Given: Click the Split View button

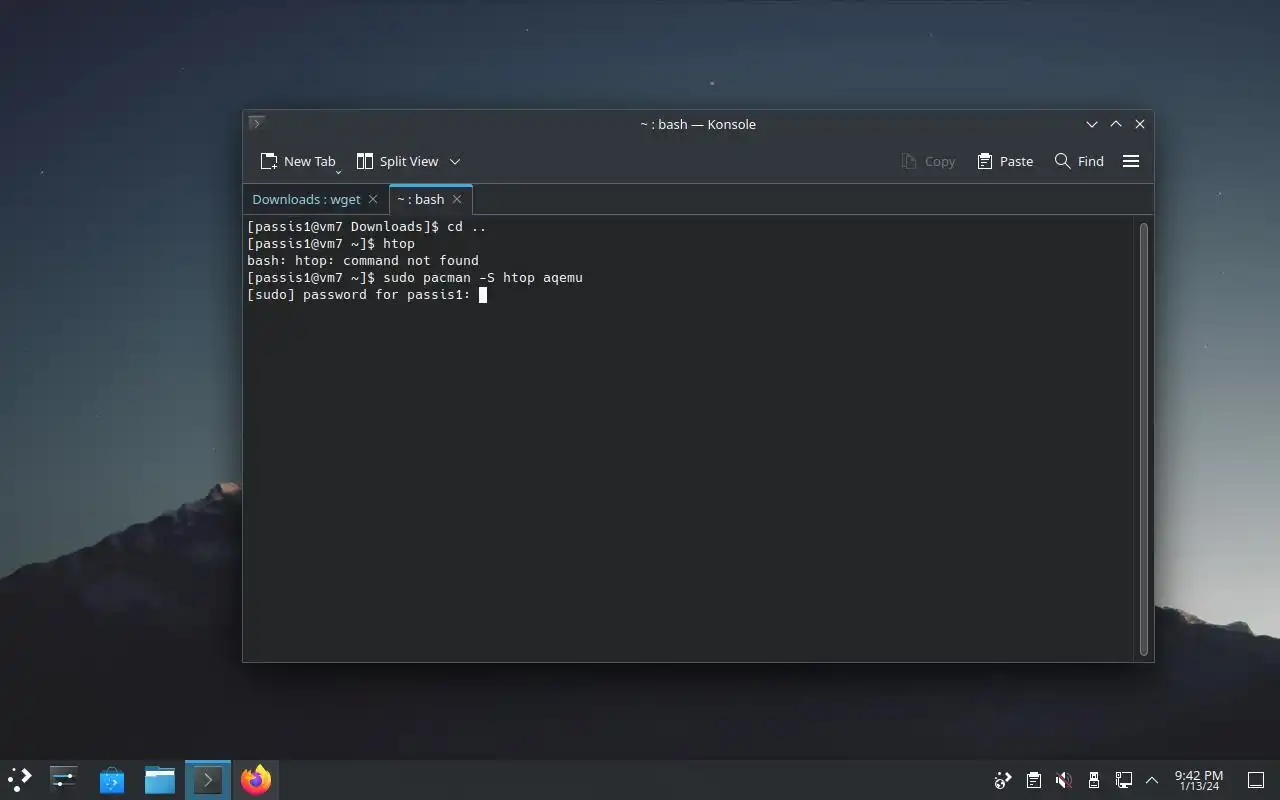Looking at the screenshot, I should 397,161.
